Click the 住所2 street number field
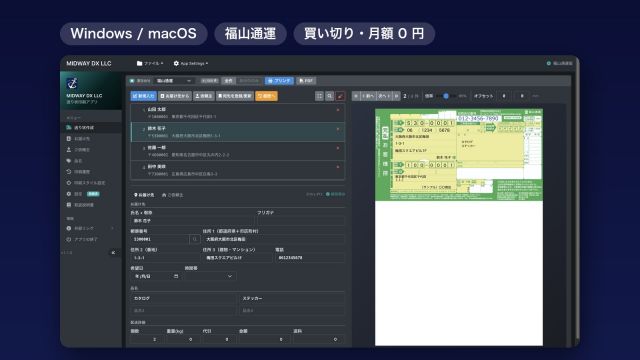640x360 pixels. (165, 258)
